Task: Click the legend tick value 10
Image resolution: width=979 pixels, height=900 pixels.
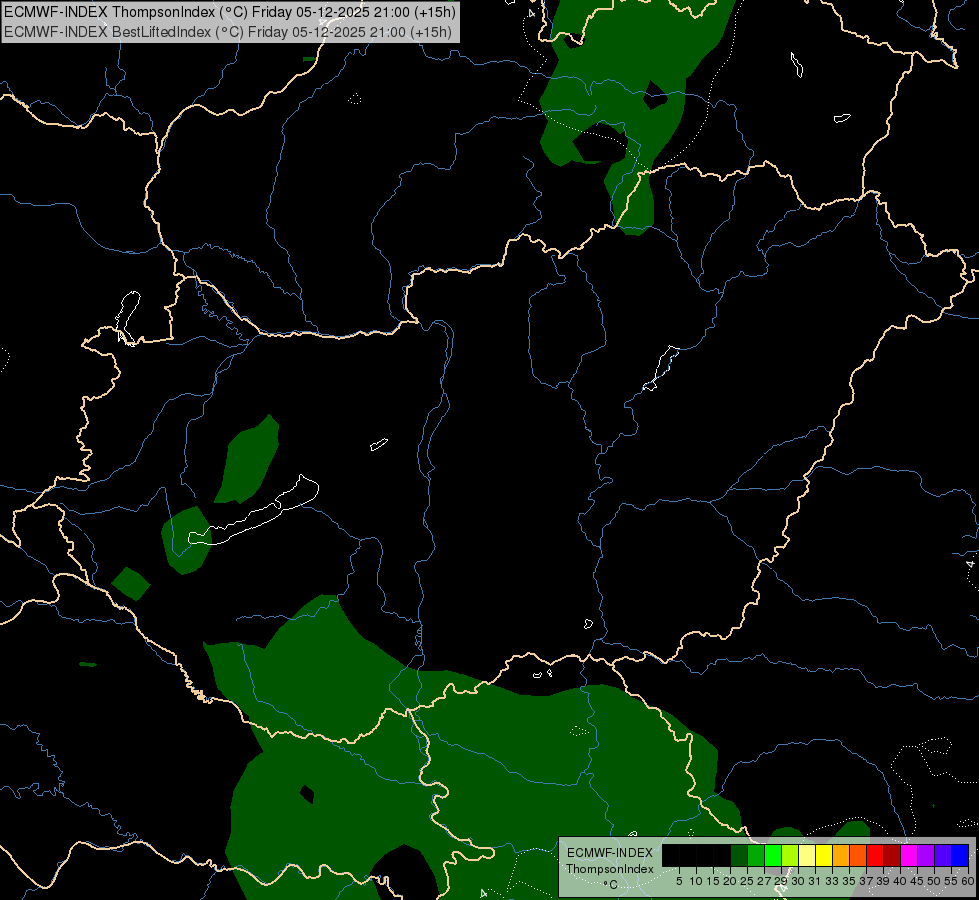Action: coord(696,881)
